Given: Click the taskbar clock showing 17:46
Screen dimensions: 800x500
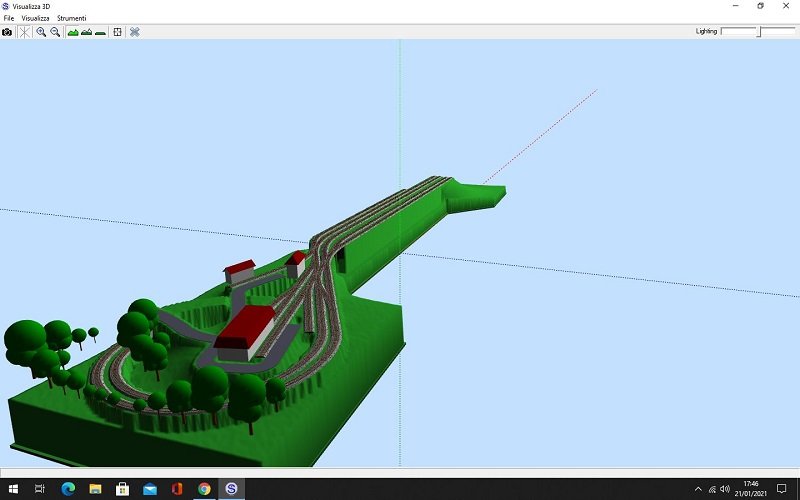Looking at the screenshot, I should click(x=751, y=489).
